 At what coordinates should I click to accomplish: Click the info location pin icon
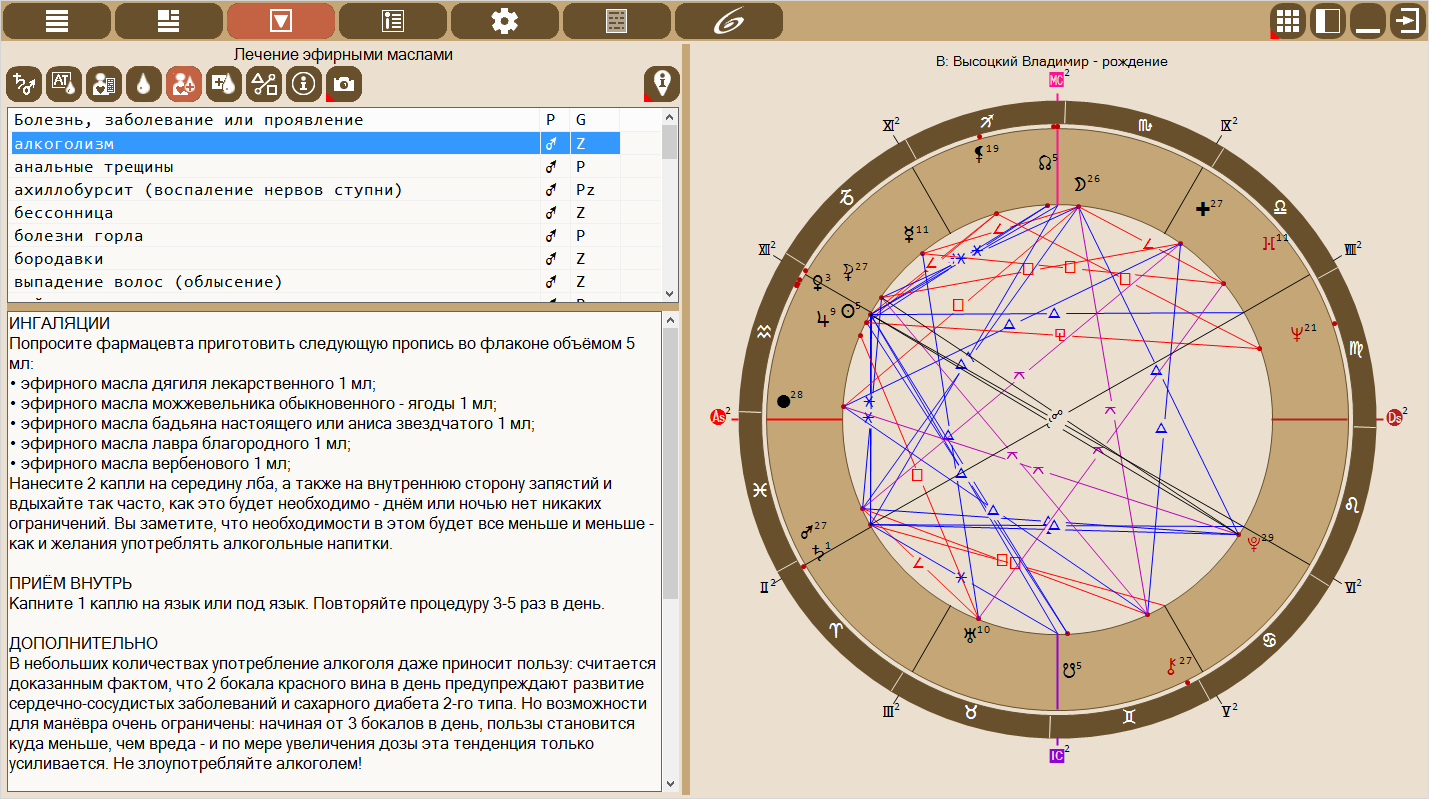coord(661,83)
